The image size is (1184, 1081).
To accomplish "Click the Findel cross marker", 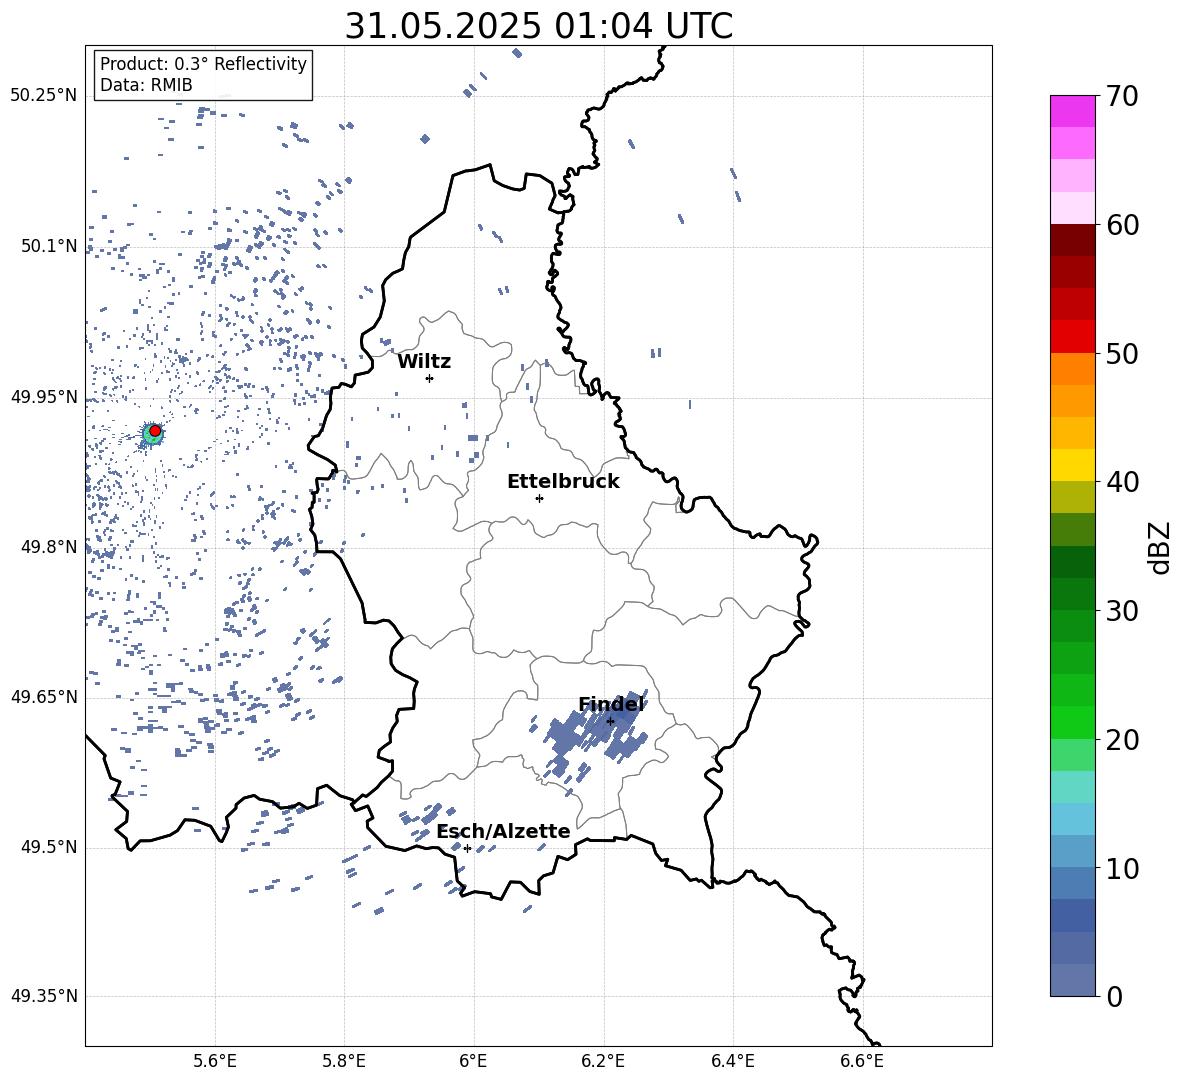I will point(610,722).
